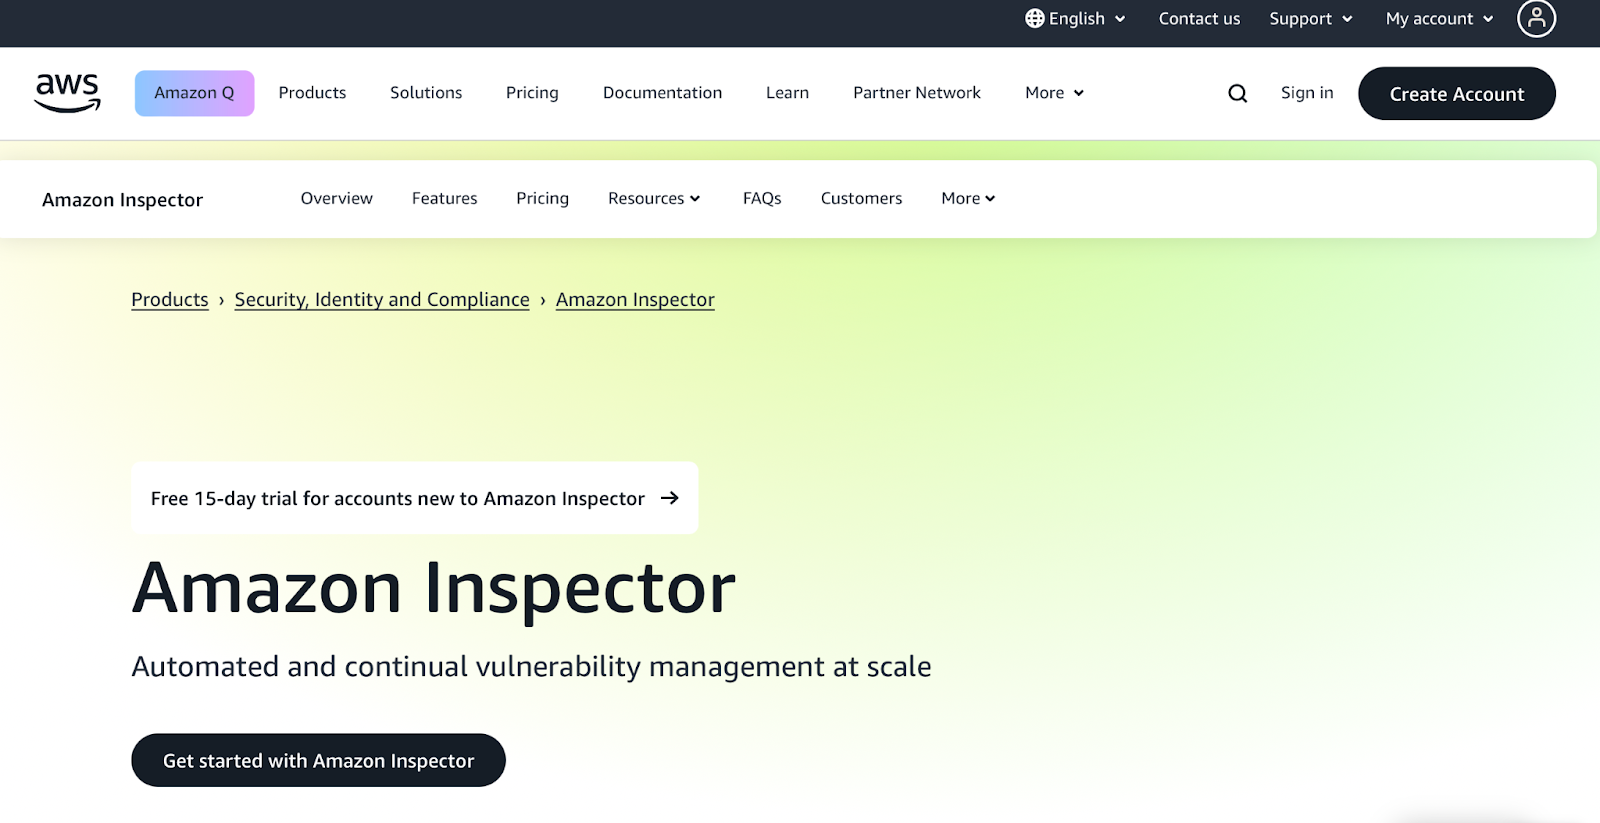The image size is (1600, 823).
Task: Click the Automated and continual vulnerability tagline
Action: point(531,666)
